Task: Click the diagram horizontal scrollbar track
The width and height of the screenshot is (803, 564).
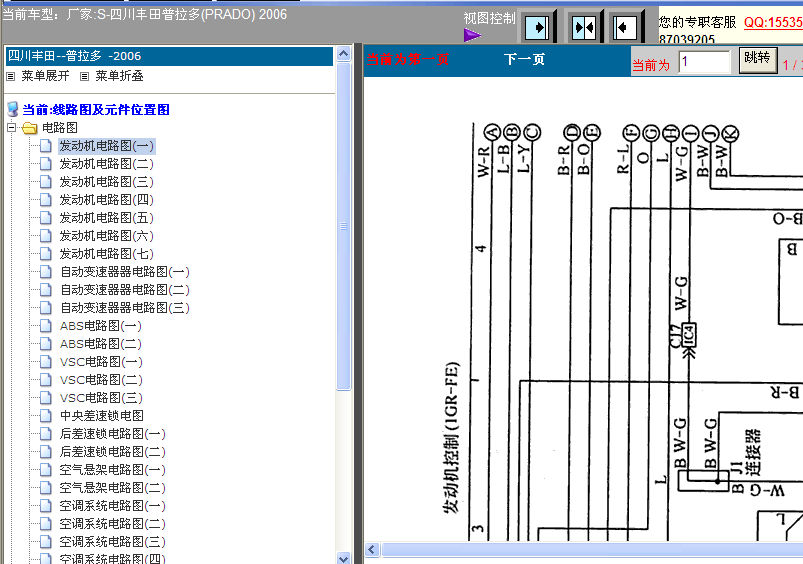Action: 591,550
